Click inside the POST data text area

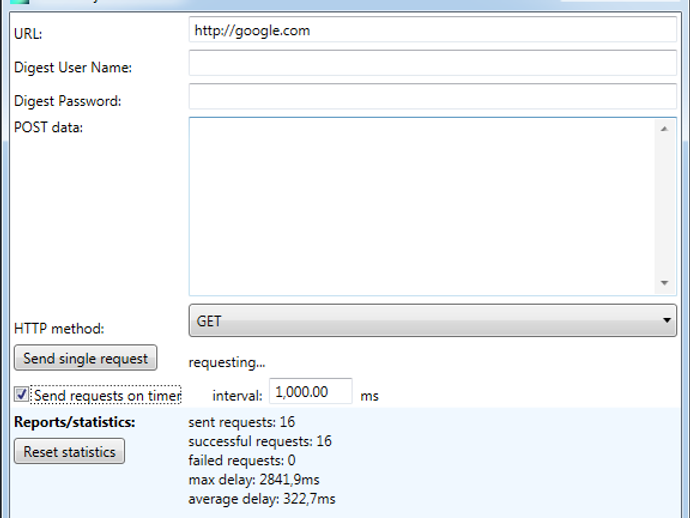point(422,206)
